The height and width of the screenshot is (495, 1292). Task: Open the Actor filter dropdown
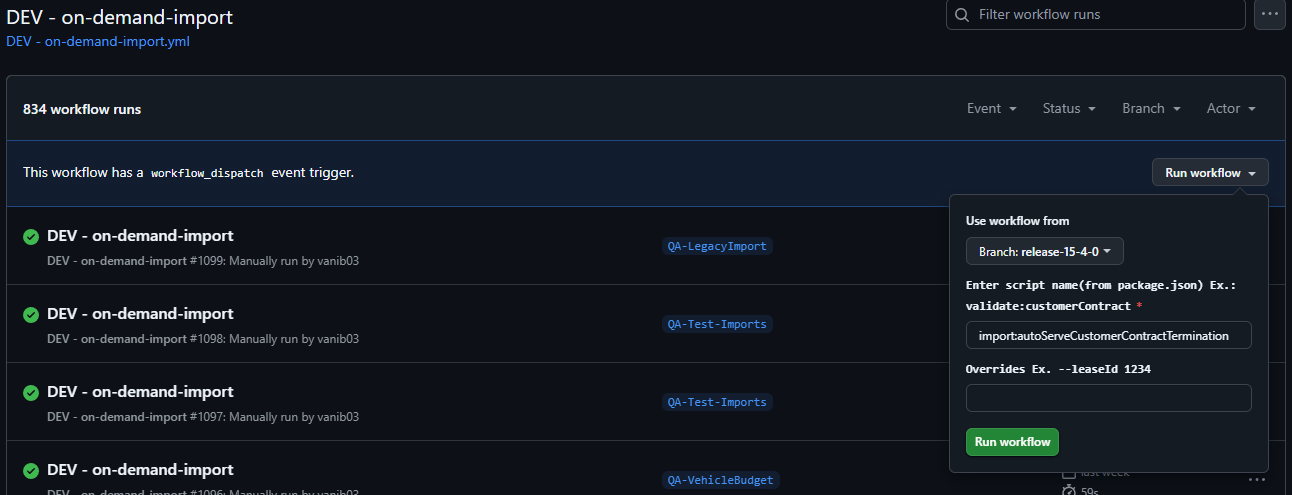(x=1231, y=108)
